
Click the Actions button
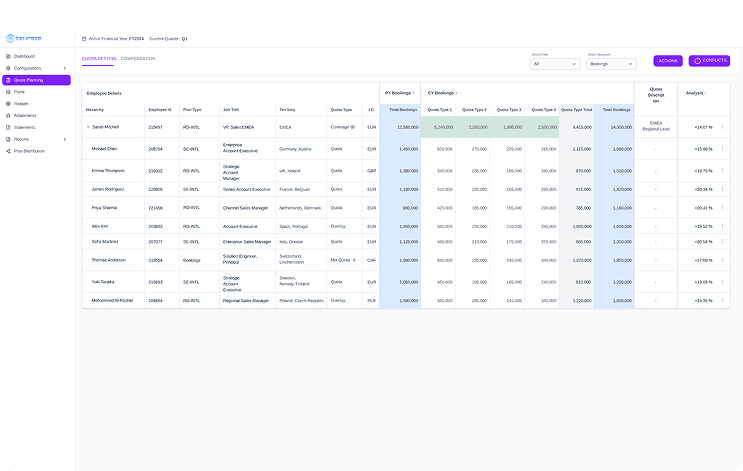point(667,61)
